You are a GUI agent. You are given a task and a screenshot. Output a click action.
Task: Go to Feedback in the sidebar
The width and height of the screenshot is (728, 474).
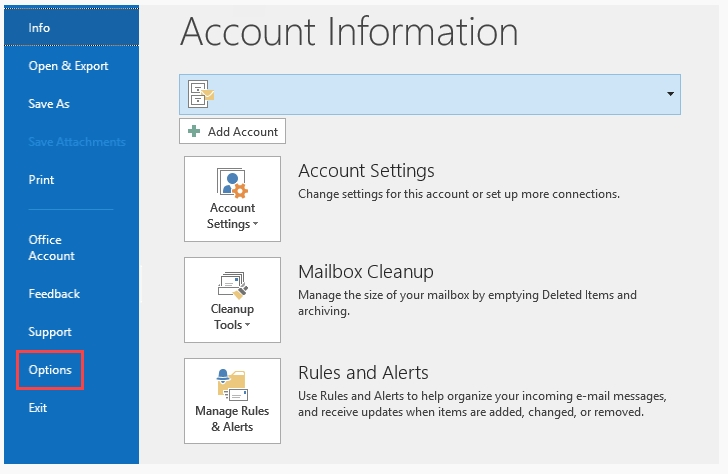tap(54, 294)
